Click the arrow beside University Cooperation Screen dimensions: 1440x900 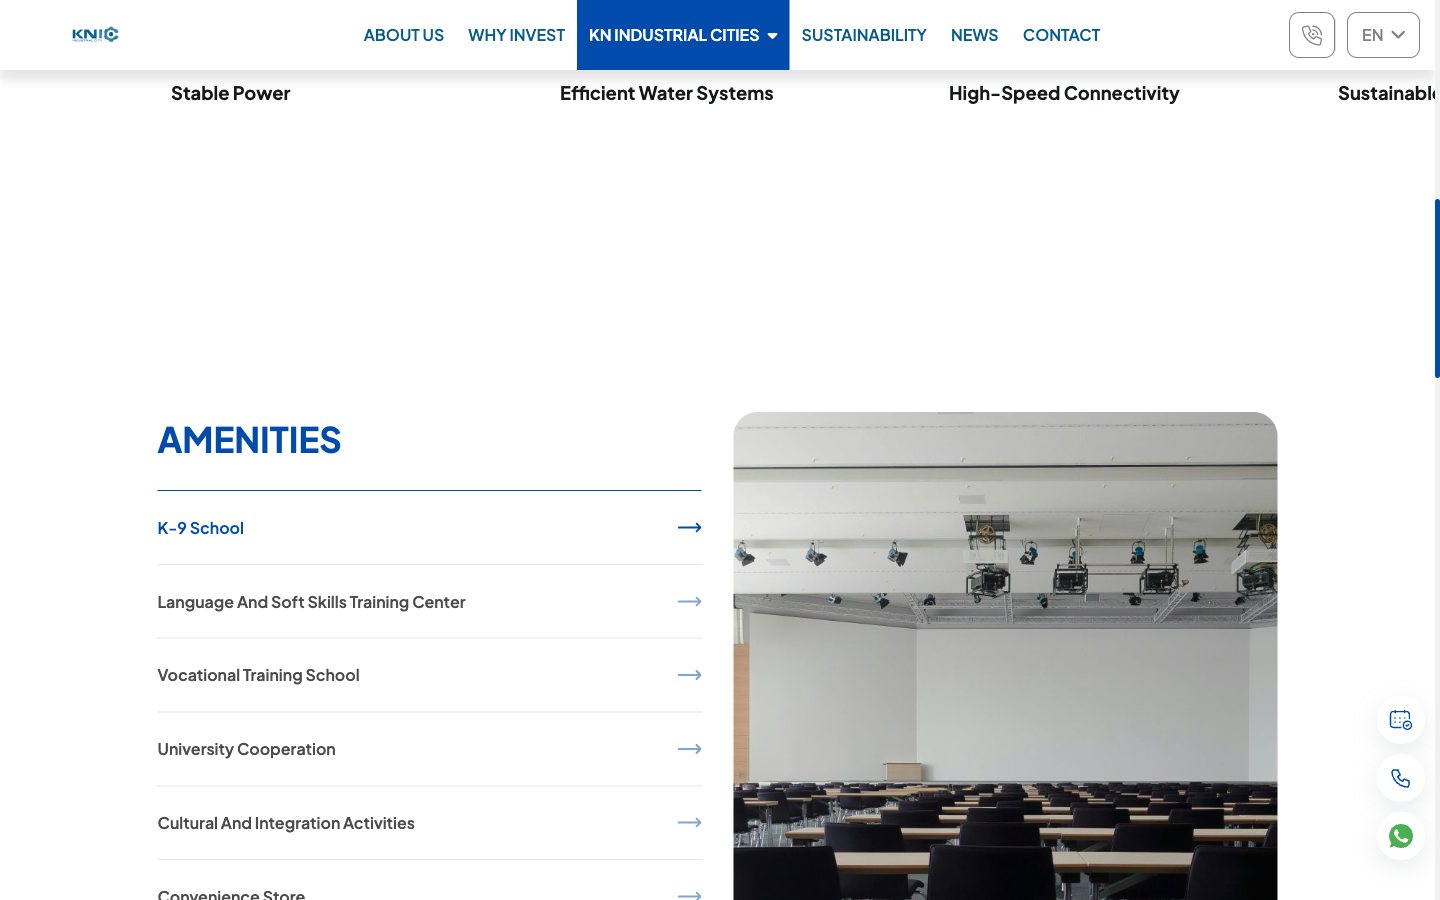click(689, 749)
